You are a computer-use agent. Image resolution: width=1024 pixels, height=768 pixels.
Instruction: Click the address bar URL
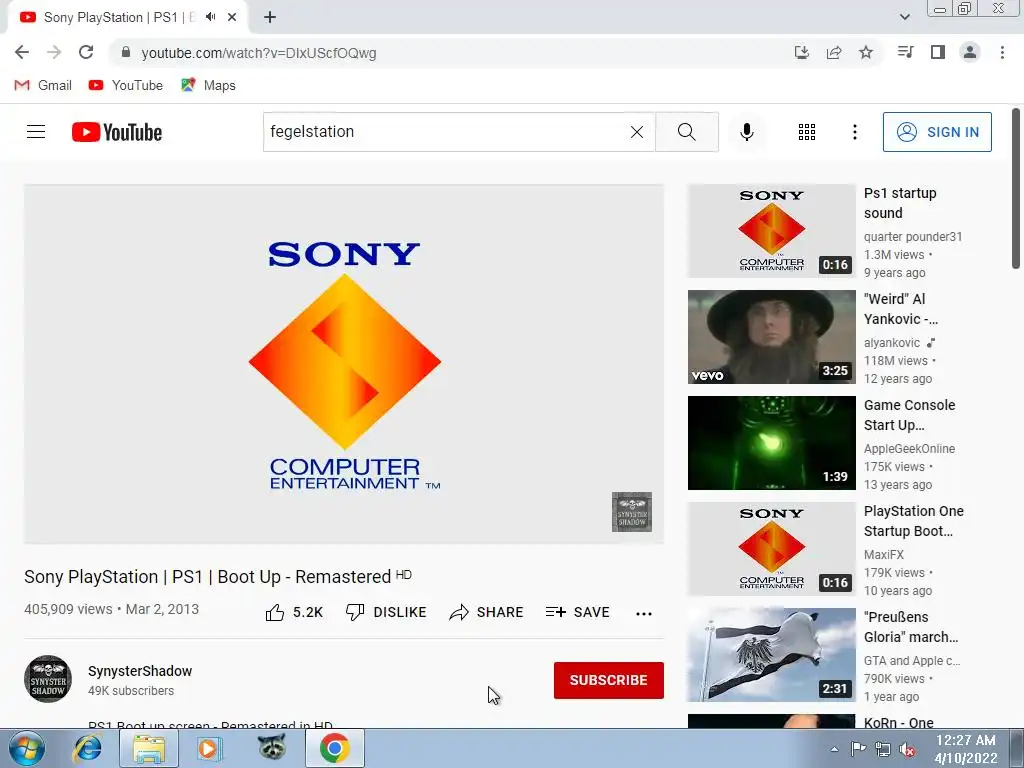coord(259,53)
